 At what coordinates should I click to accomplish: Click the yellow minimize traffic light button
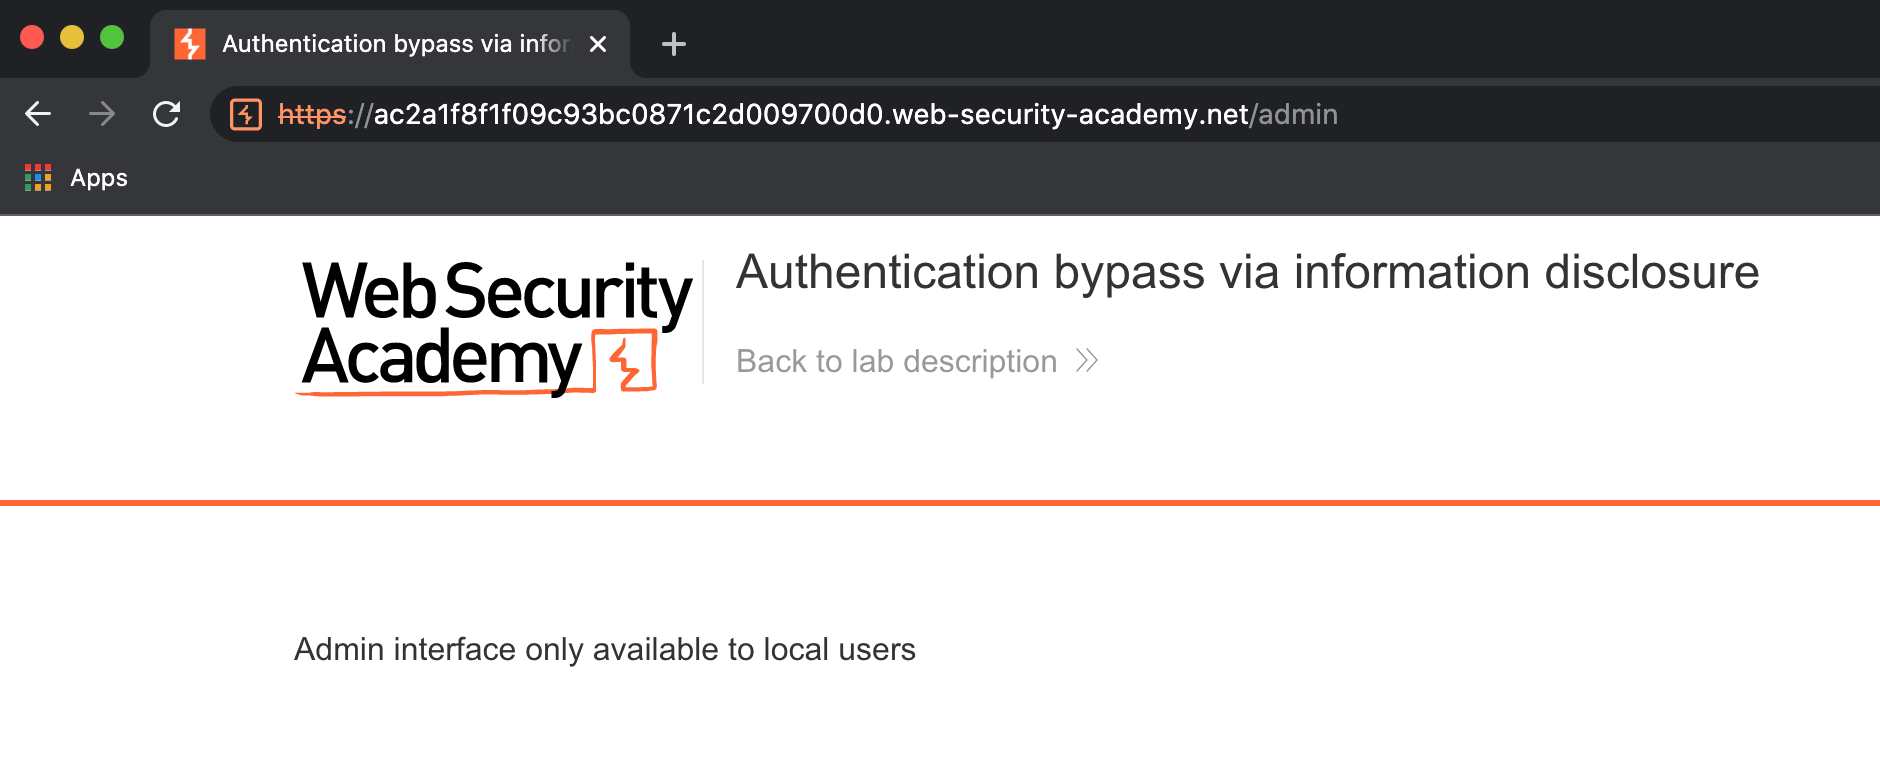coord(71,36)
